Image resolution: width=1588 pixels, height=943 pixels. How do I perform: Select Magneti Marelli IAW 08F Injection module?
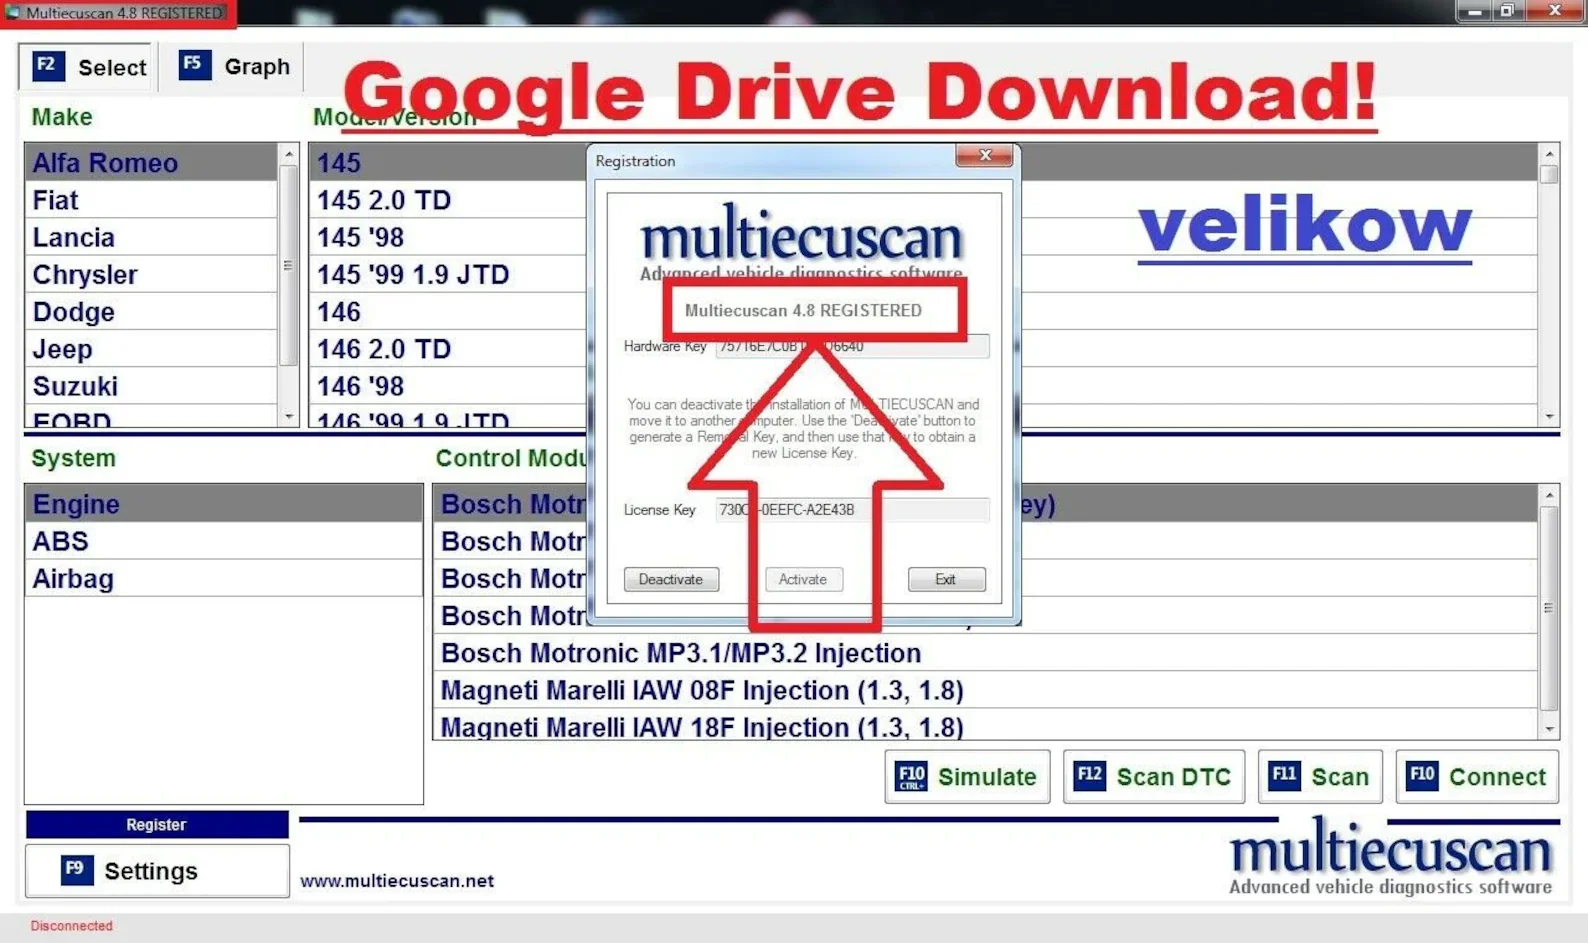[x=702, y=690]
